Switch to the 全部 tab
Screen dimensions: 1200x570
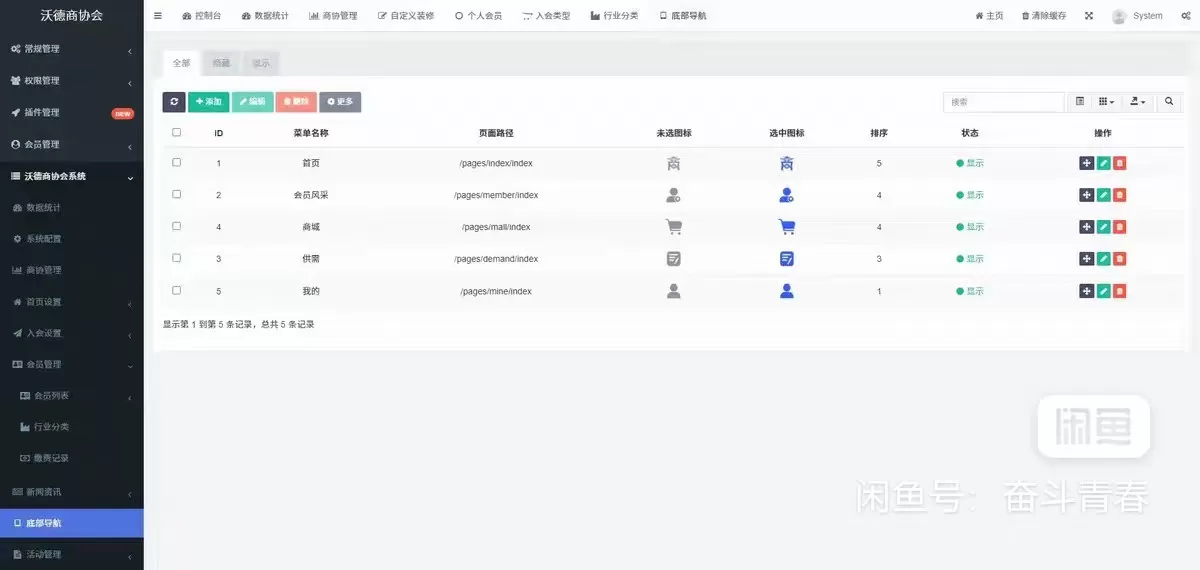[181, 63]
